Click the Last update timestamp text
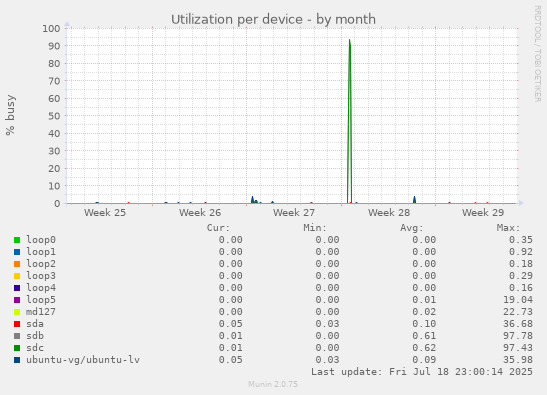This screenshot has height=395, width=547. click(422, 372)
